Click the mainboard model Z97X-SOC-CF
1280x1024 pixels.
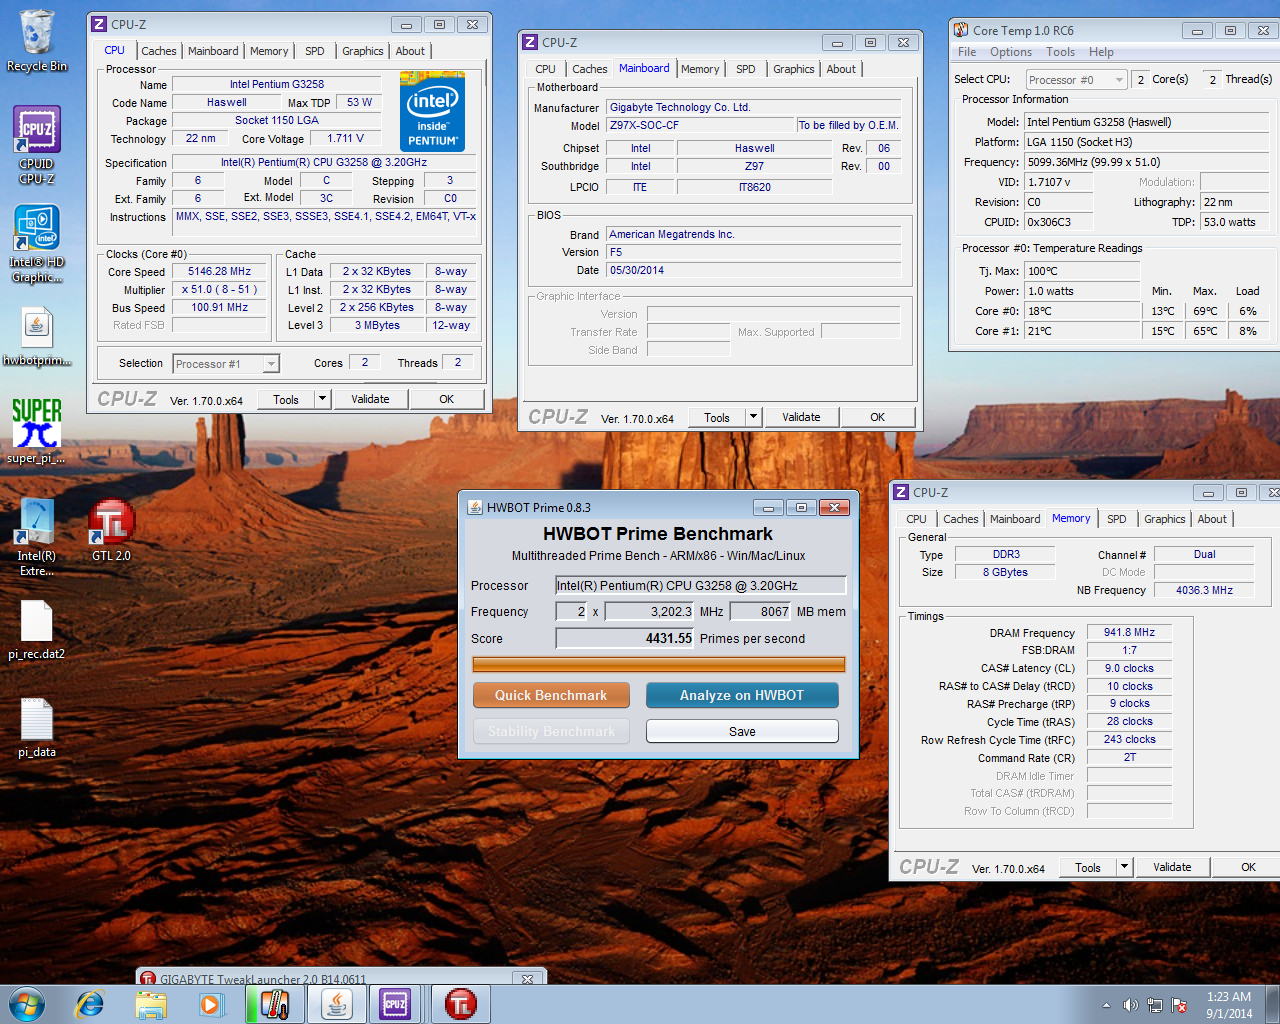pyautogui.click(x=700, y=125)
